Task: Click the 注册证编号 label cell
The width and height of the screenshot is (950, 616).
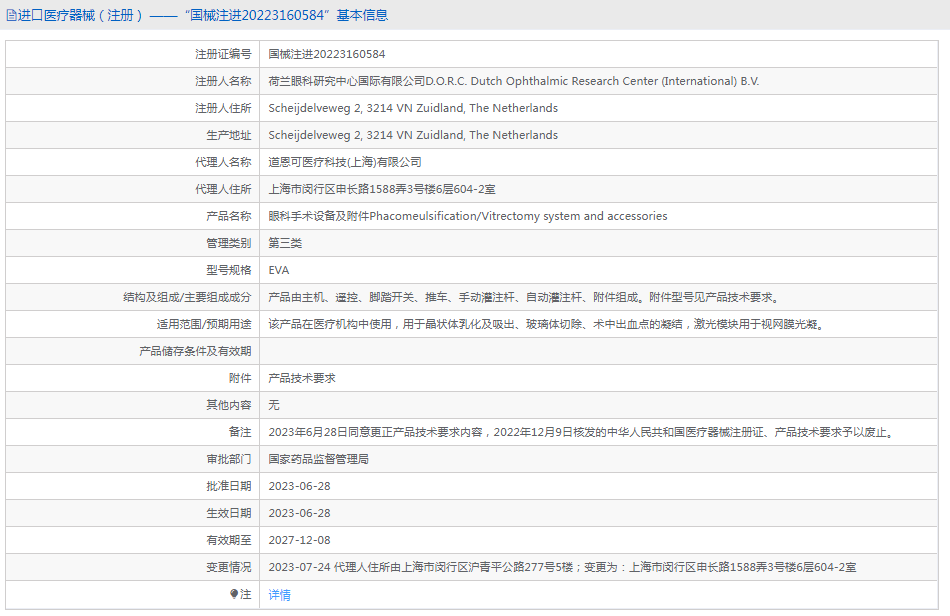Action: click(223, 54)
